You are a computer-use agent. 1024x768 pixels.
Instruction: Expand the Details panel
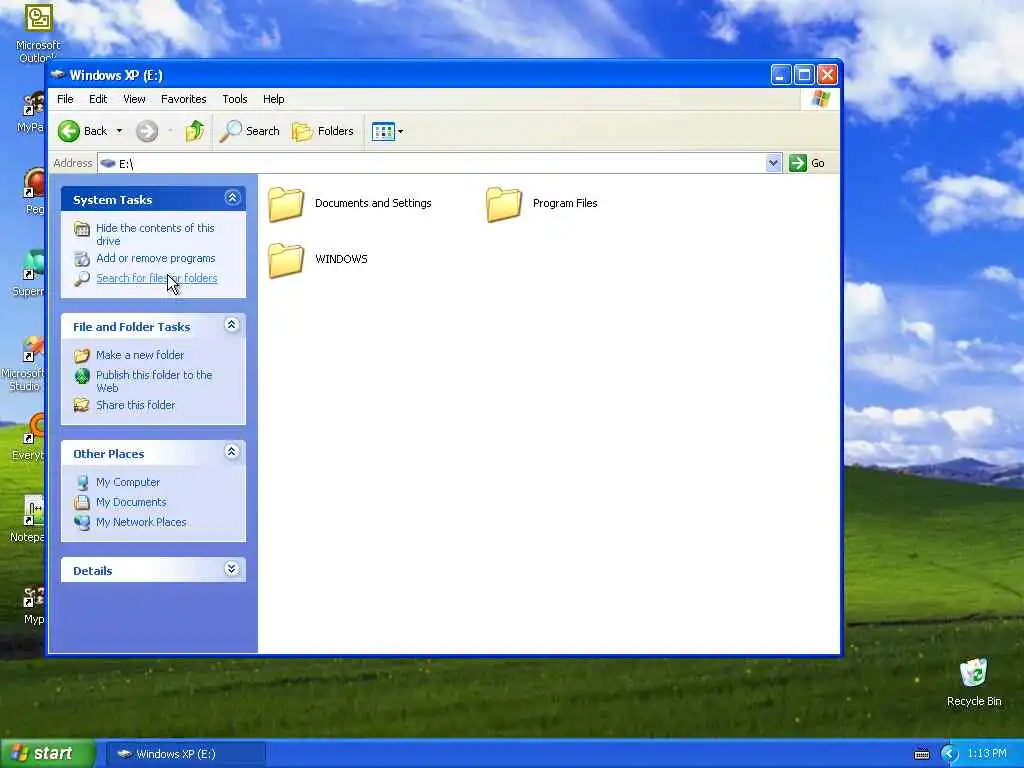pyautogui.click(x=232, y=569)
